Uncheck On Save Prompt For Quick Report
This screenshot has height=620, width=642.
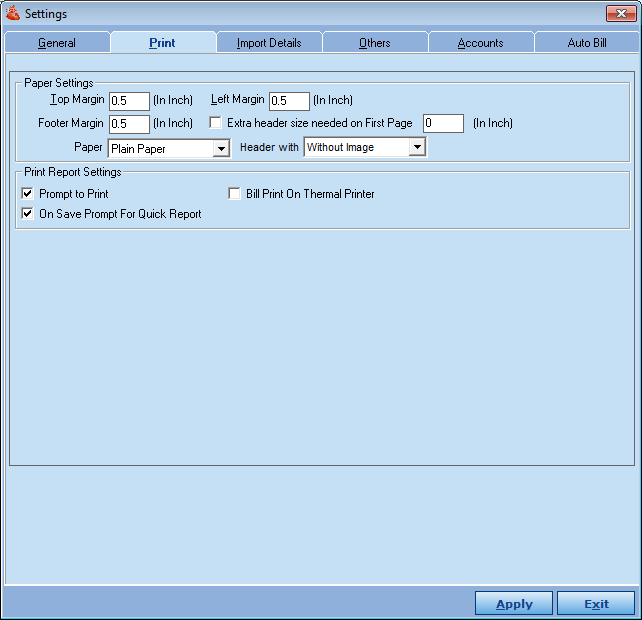(28, 213)
